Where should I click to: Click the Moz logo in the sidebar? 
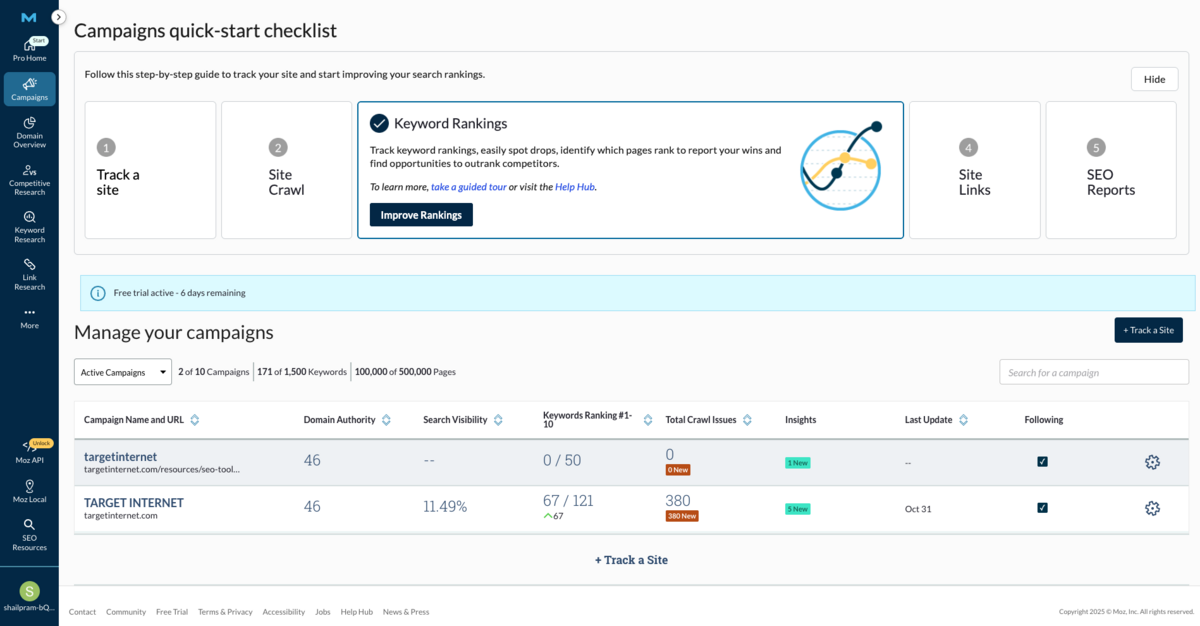click(x=29, y=17)
